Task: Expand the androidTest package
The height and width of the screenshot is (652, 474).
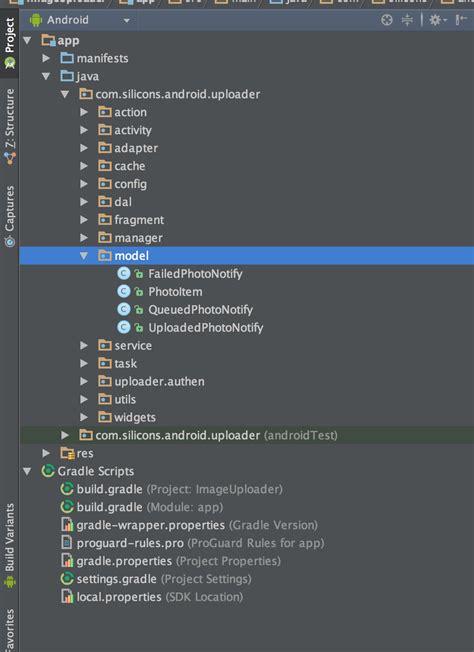Action: coord(65,435)
